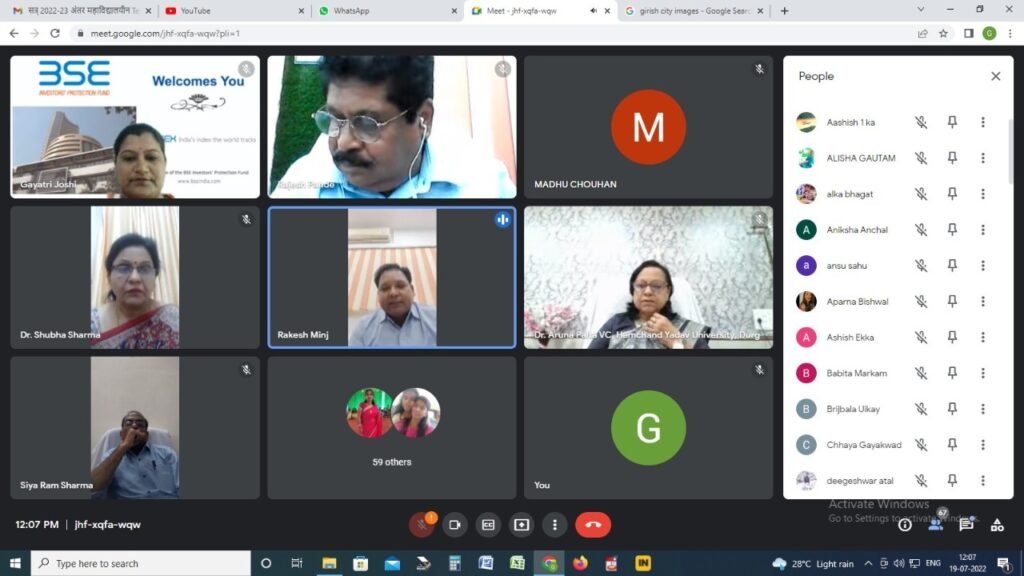Viewport: 1024px width, 576px height.
Task: Mute Chhaya Gayakwad's microphone
Action: point(921,445)
